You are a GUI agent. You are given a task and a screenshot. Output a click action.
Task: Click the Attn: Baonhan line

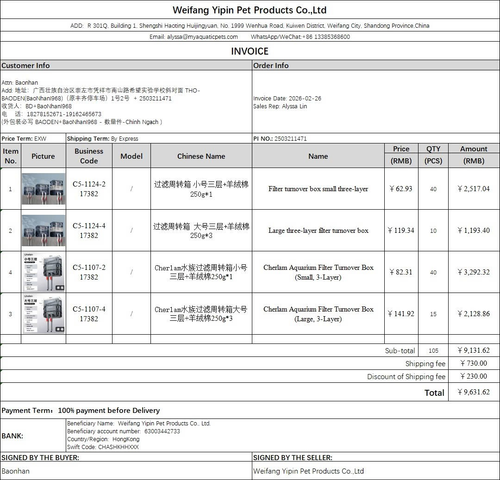pyautogui.click(x=20, y=82)
